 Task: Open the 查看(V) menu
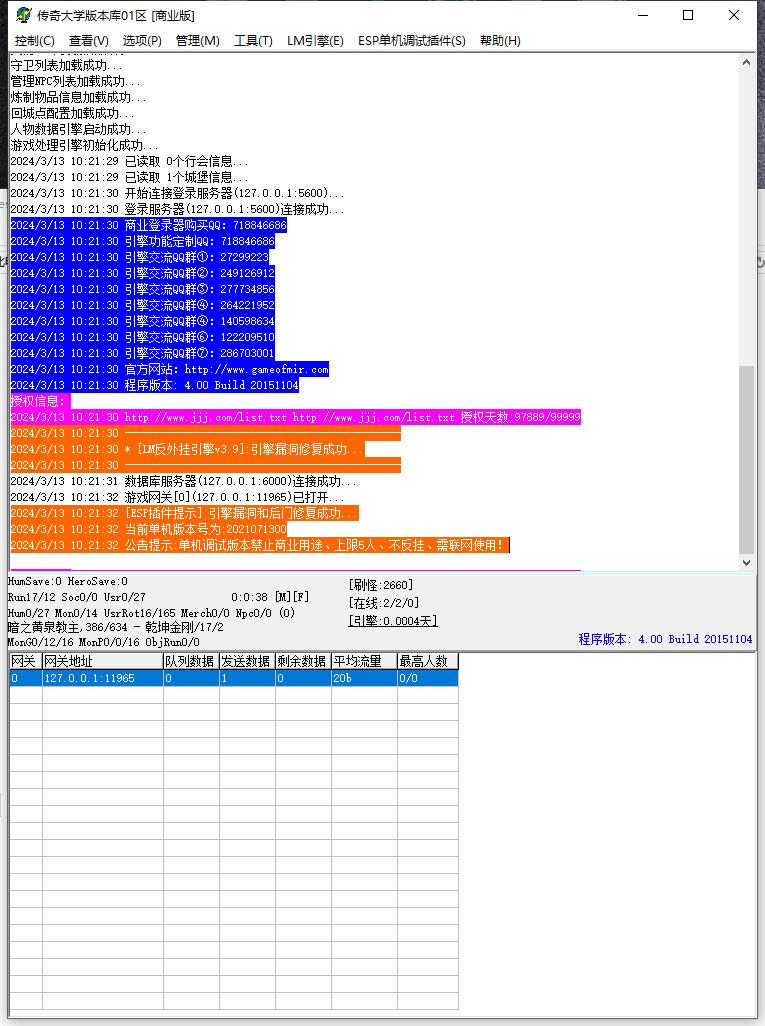coord(88,41)
